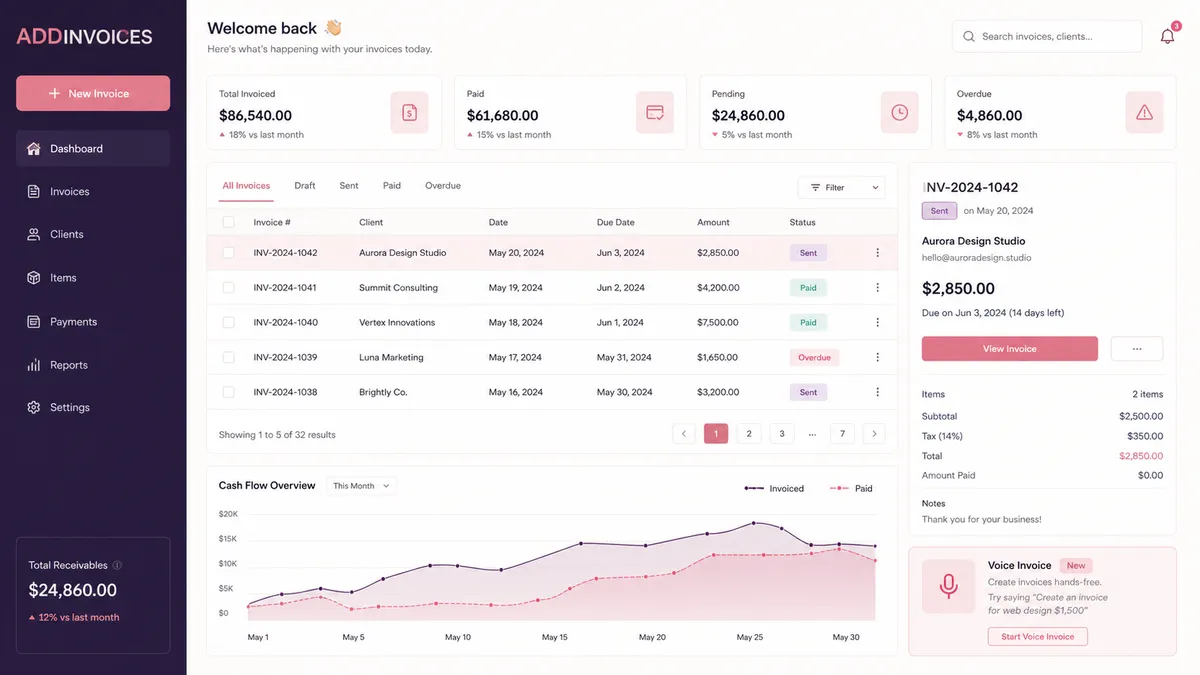Click the info icon beside Total Receivables
Image resolution: width=1200 pixels, height=675 pixels.
pyautogui.click(x=117, y=565)
